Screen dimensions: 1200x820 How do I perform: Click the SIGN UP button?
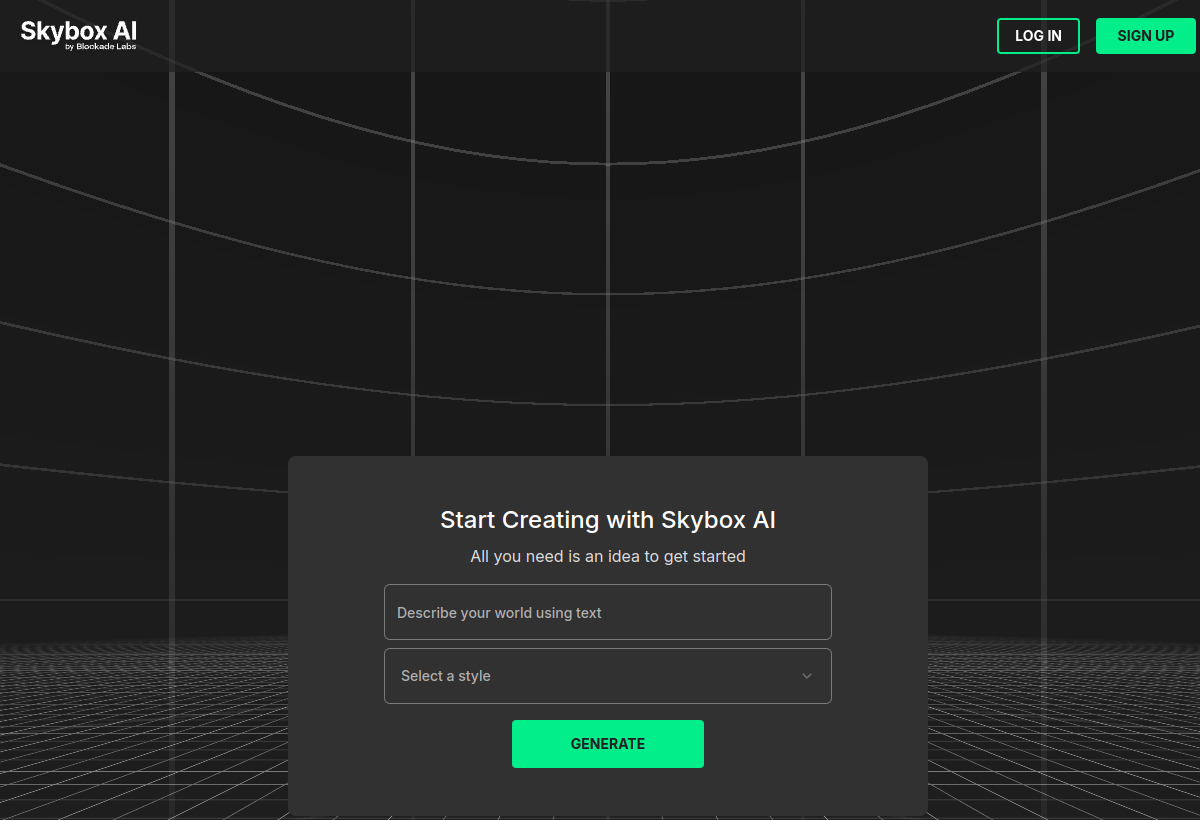[1146, 36]
